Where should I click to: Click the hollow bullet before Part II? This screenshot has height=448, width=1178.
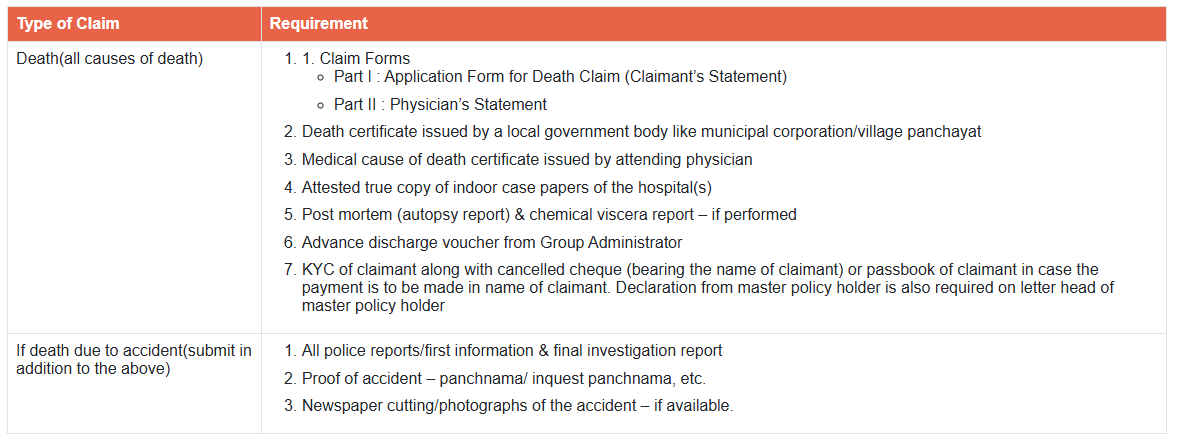(x=322, y=104)
